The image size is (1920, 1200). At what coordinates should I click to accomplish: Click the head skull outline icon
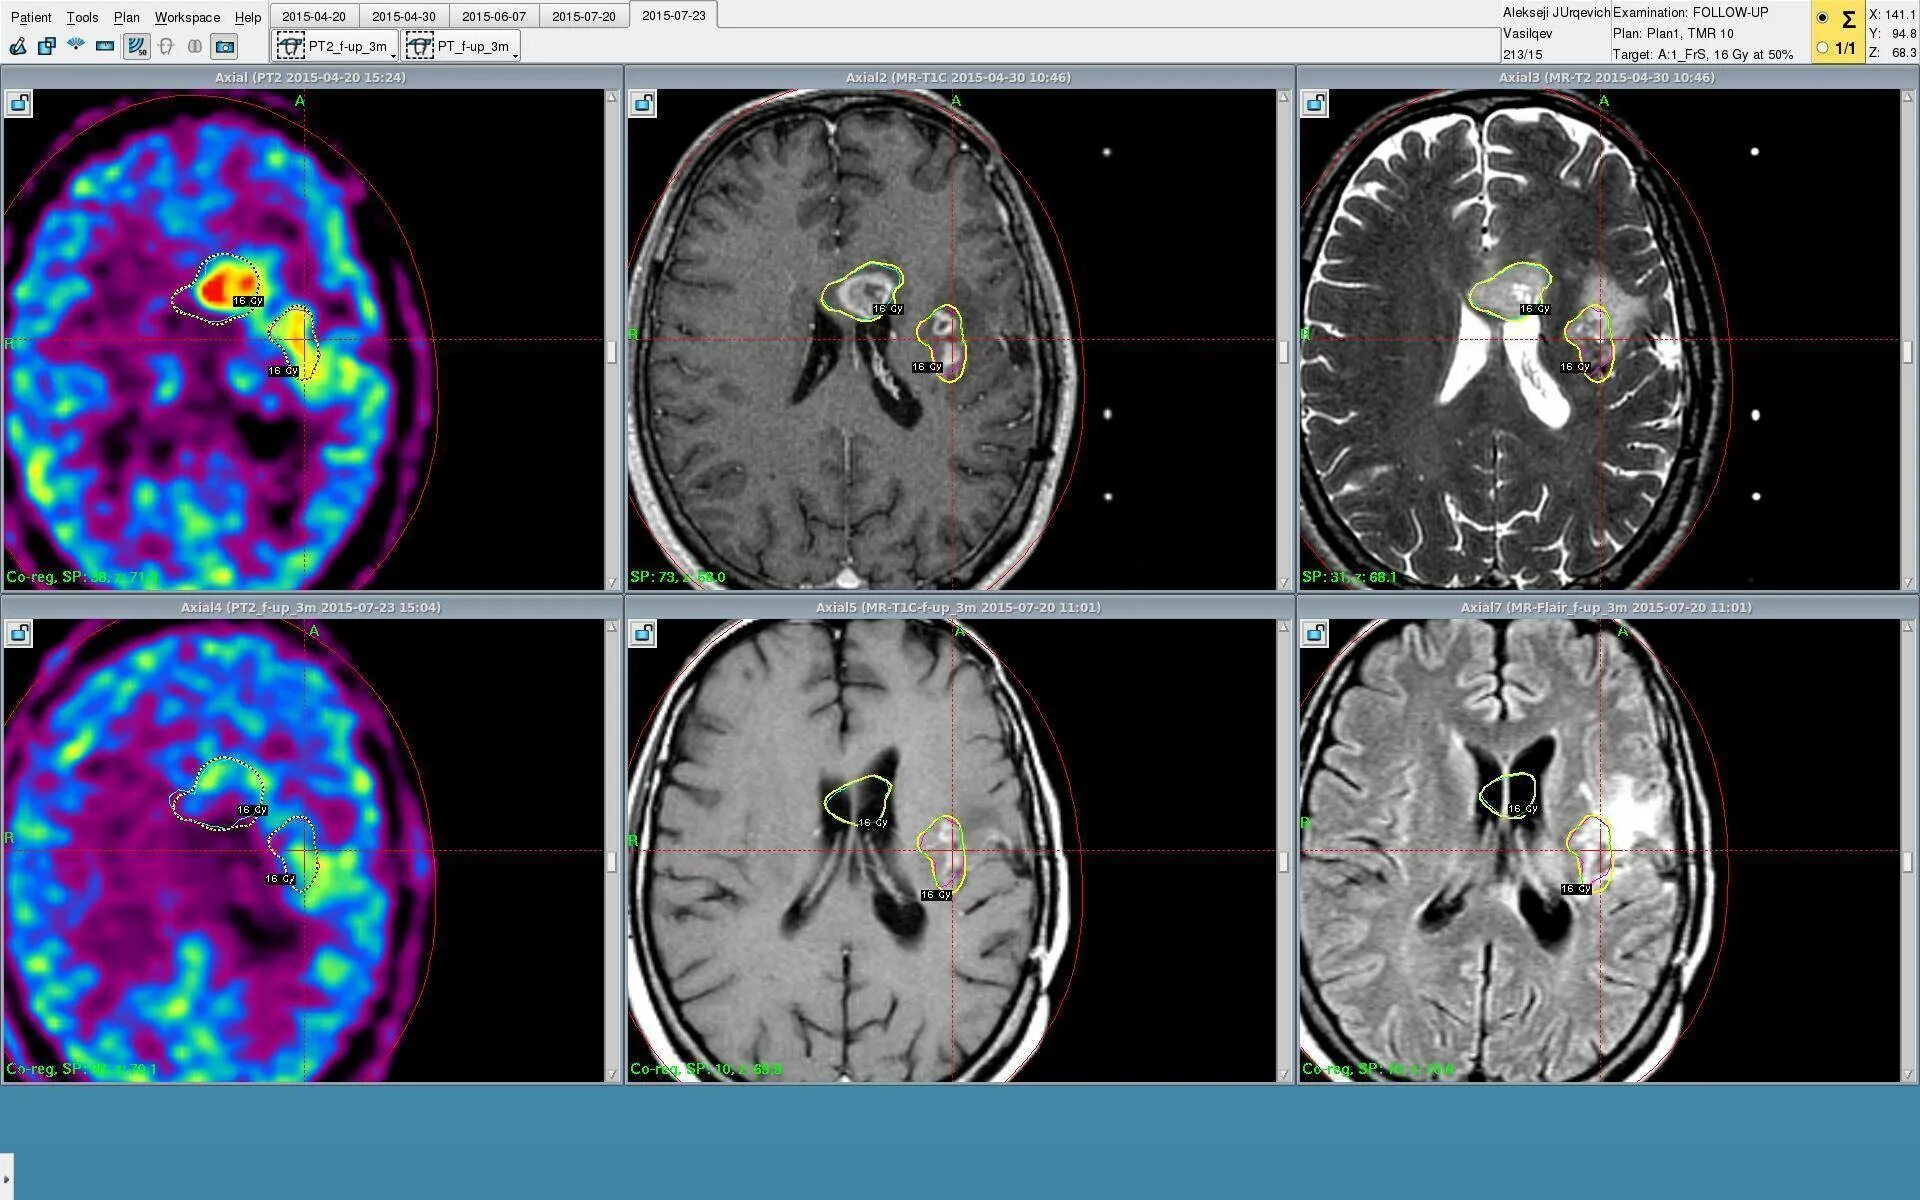click(x=166, y=46)
